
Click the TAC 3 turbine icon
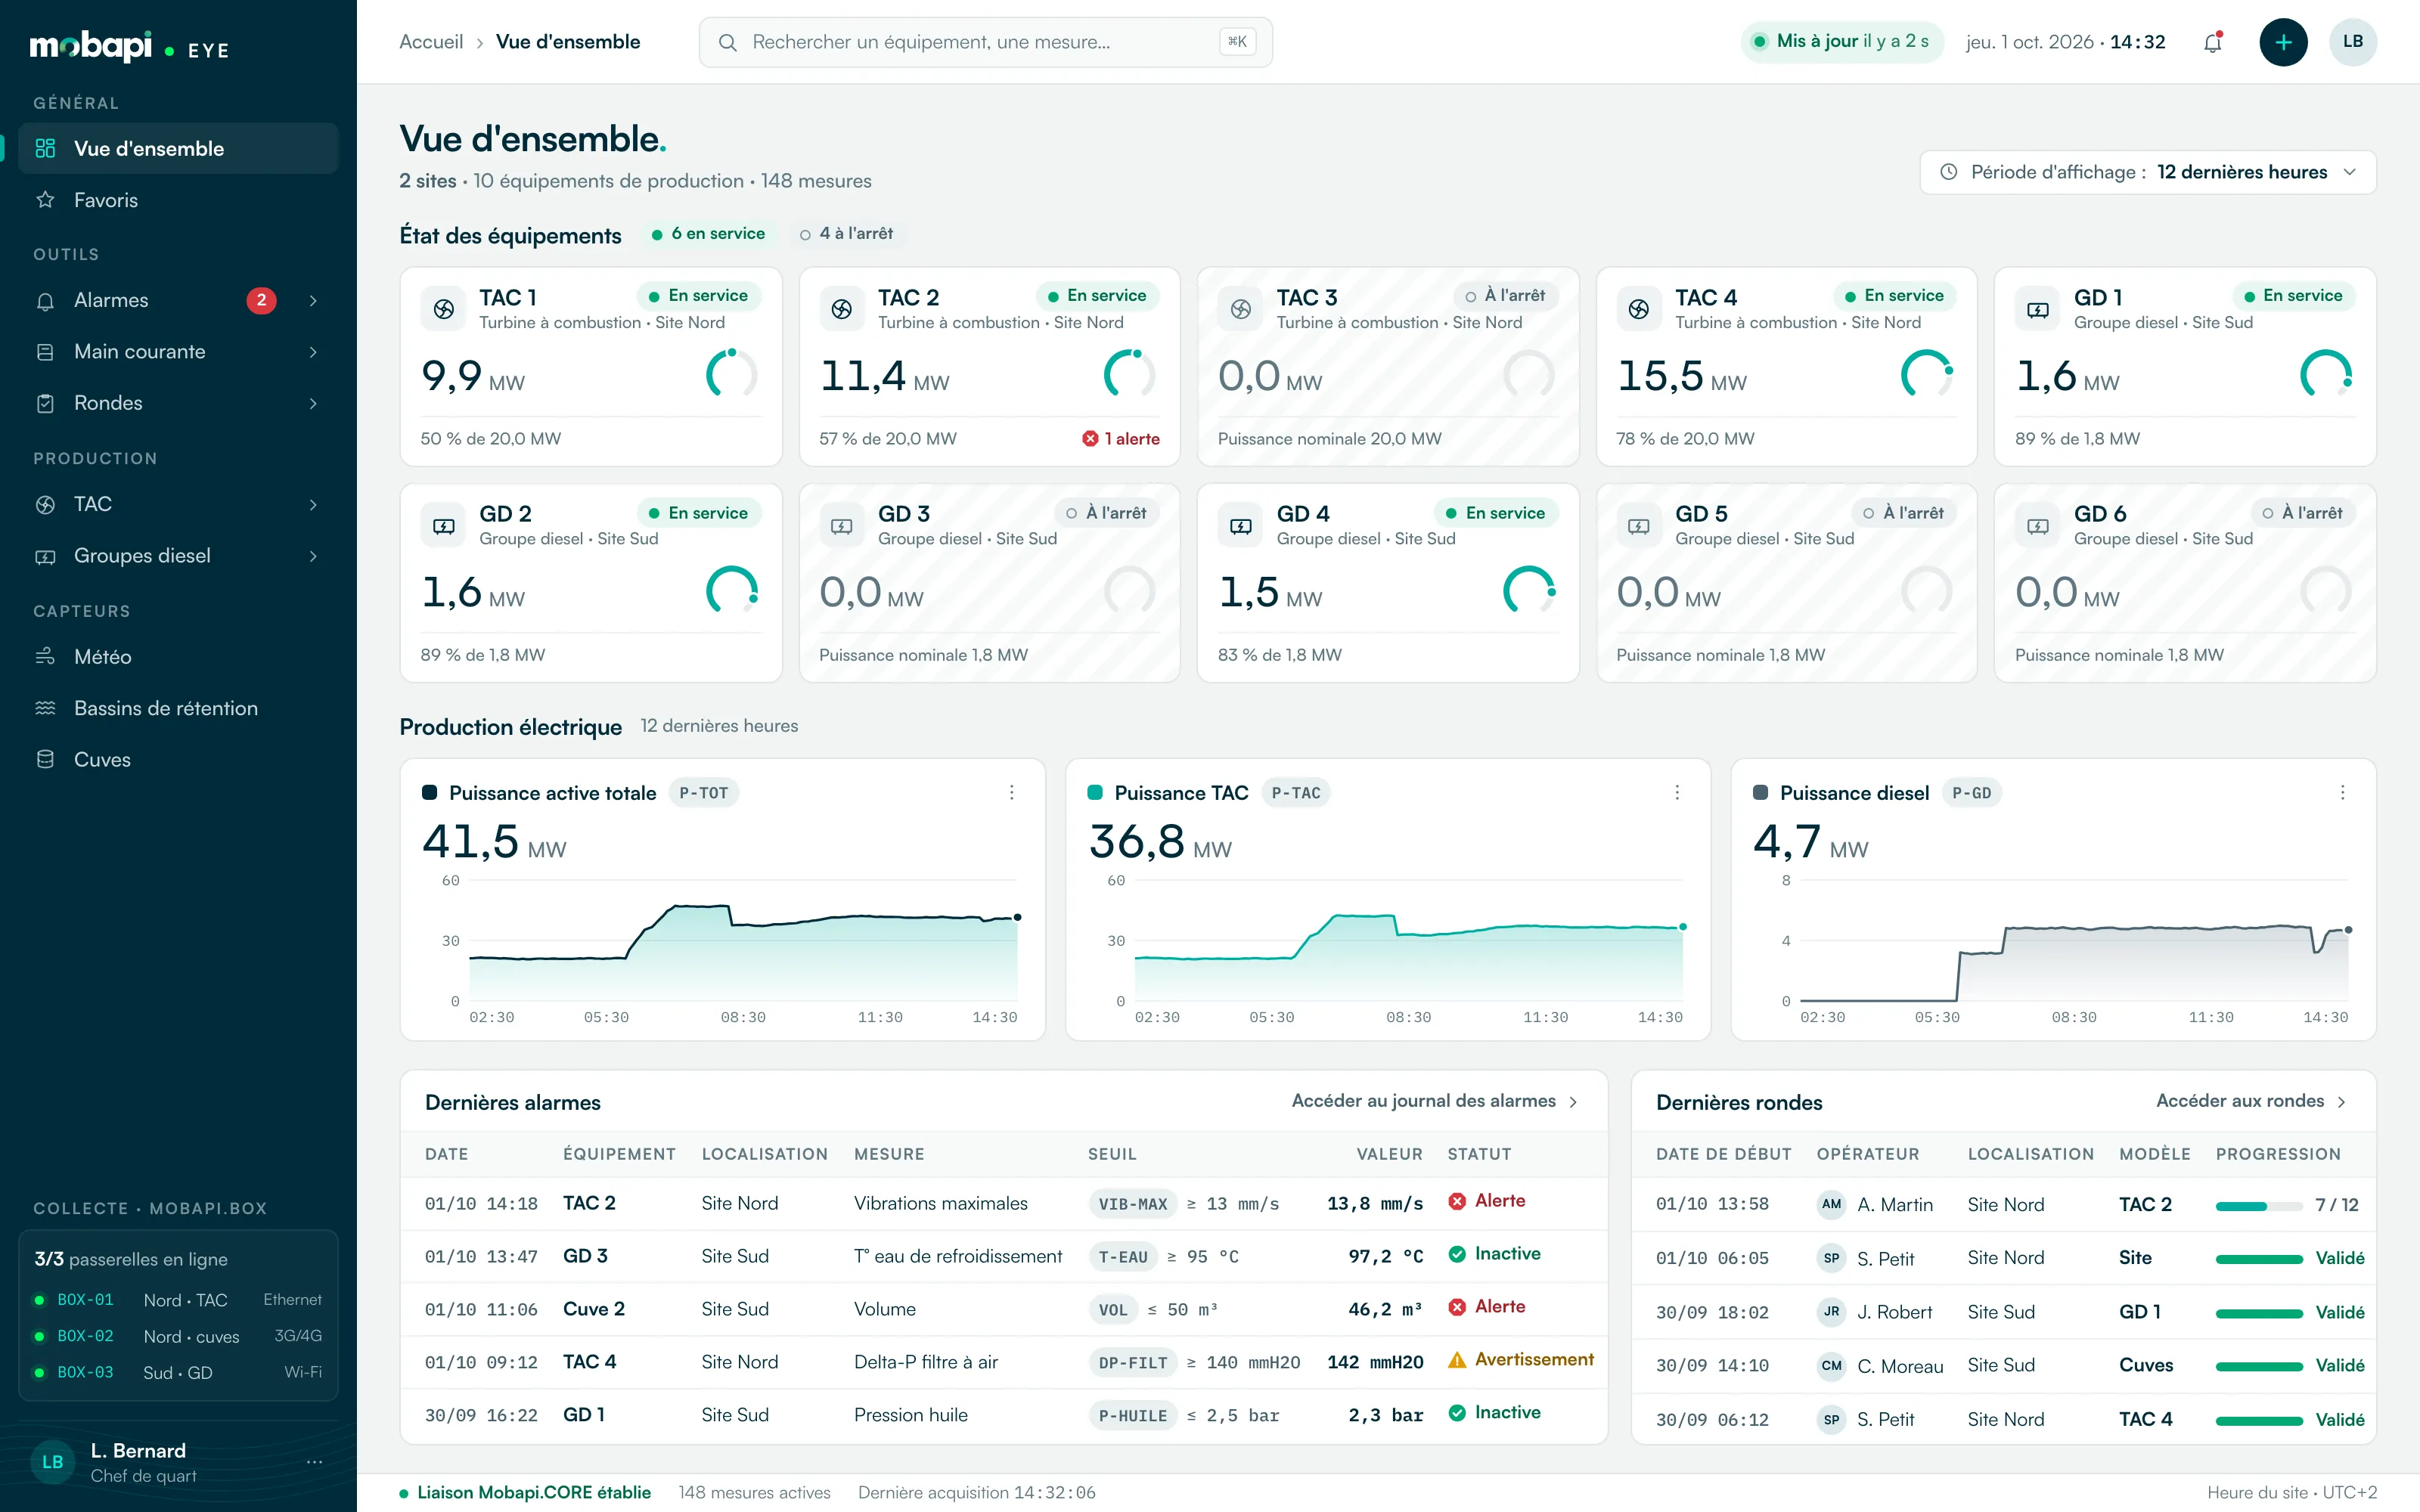(1241, 309)
